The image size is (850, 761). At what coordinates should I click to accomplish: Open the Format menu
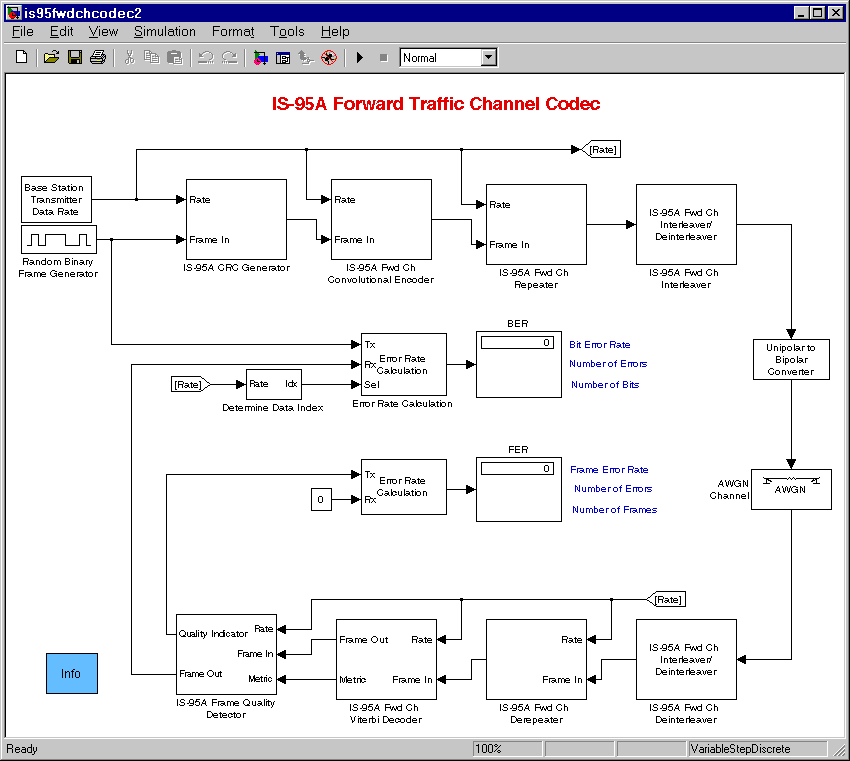[x=233, y=31]
